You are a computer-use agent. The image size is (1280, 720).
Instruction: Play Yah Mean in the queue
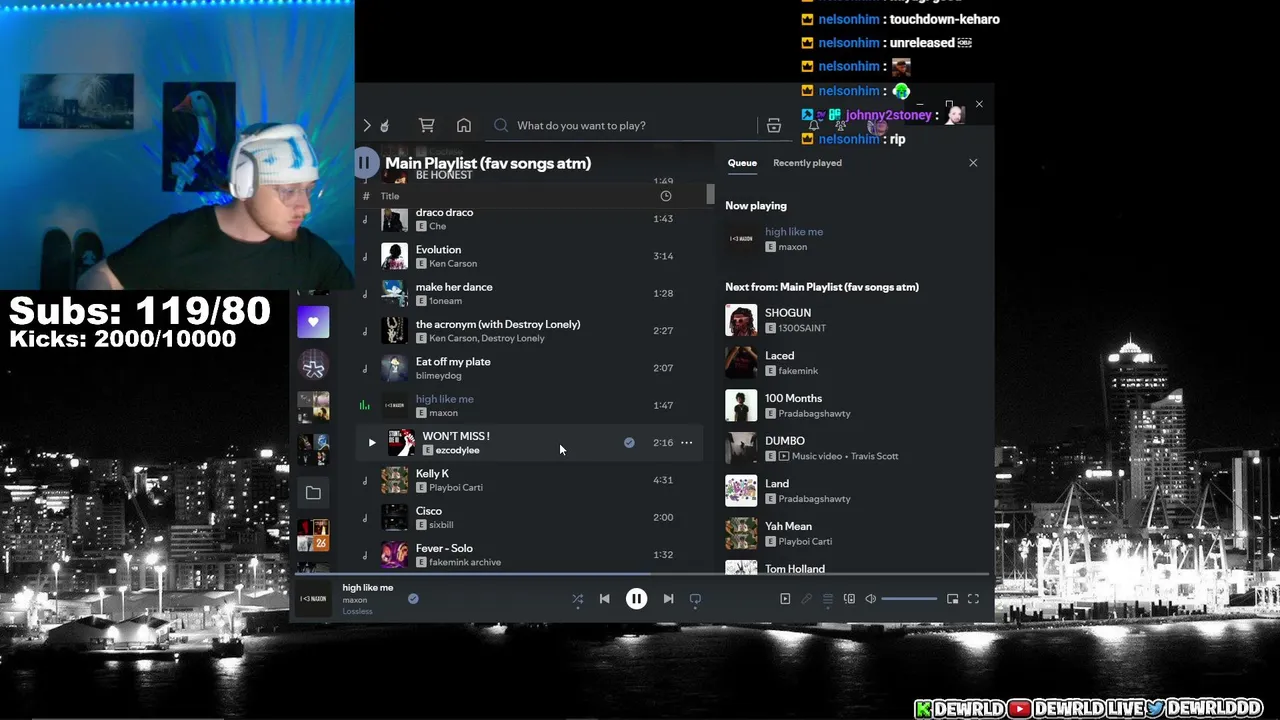pos(855,533)
